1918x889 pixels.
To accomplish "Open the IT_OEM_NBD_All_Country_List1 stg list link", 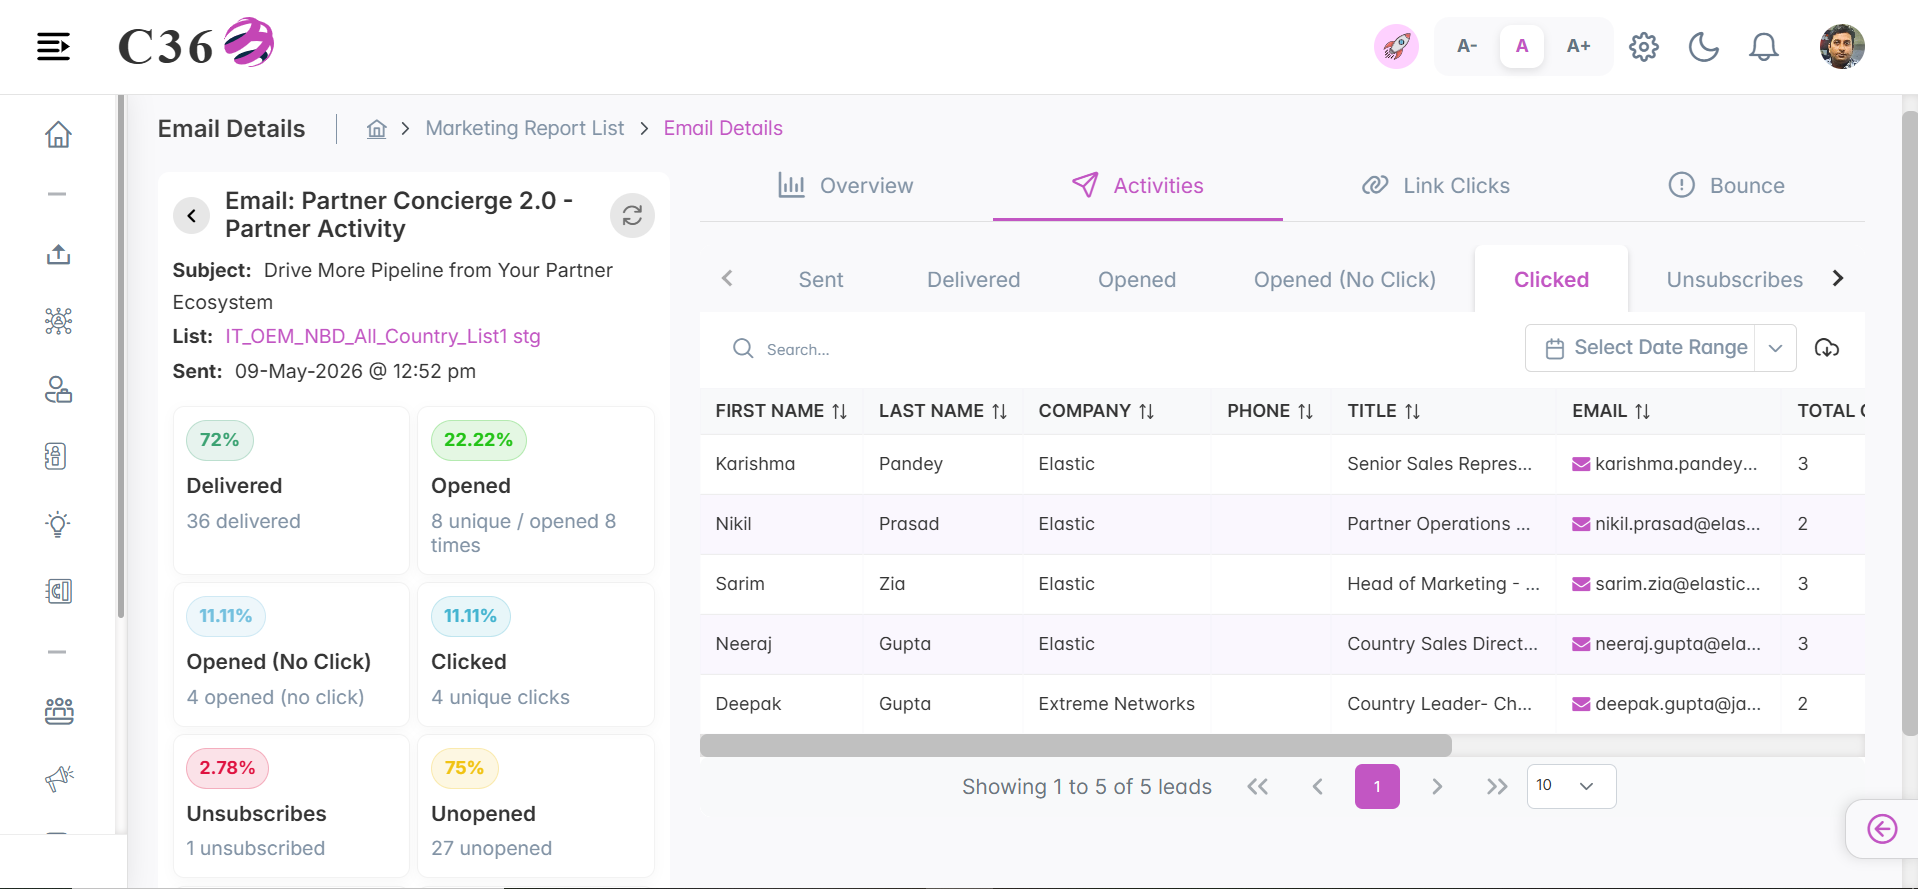I will (x=382, y=336).
